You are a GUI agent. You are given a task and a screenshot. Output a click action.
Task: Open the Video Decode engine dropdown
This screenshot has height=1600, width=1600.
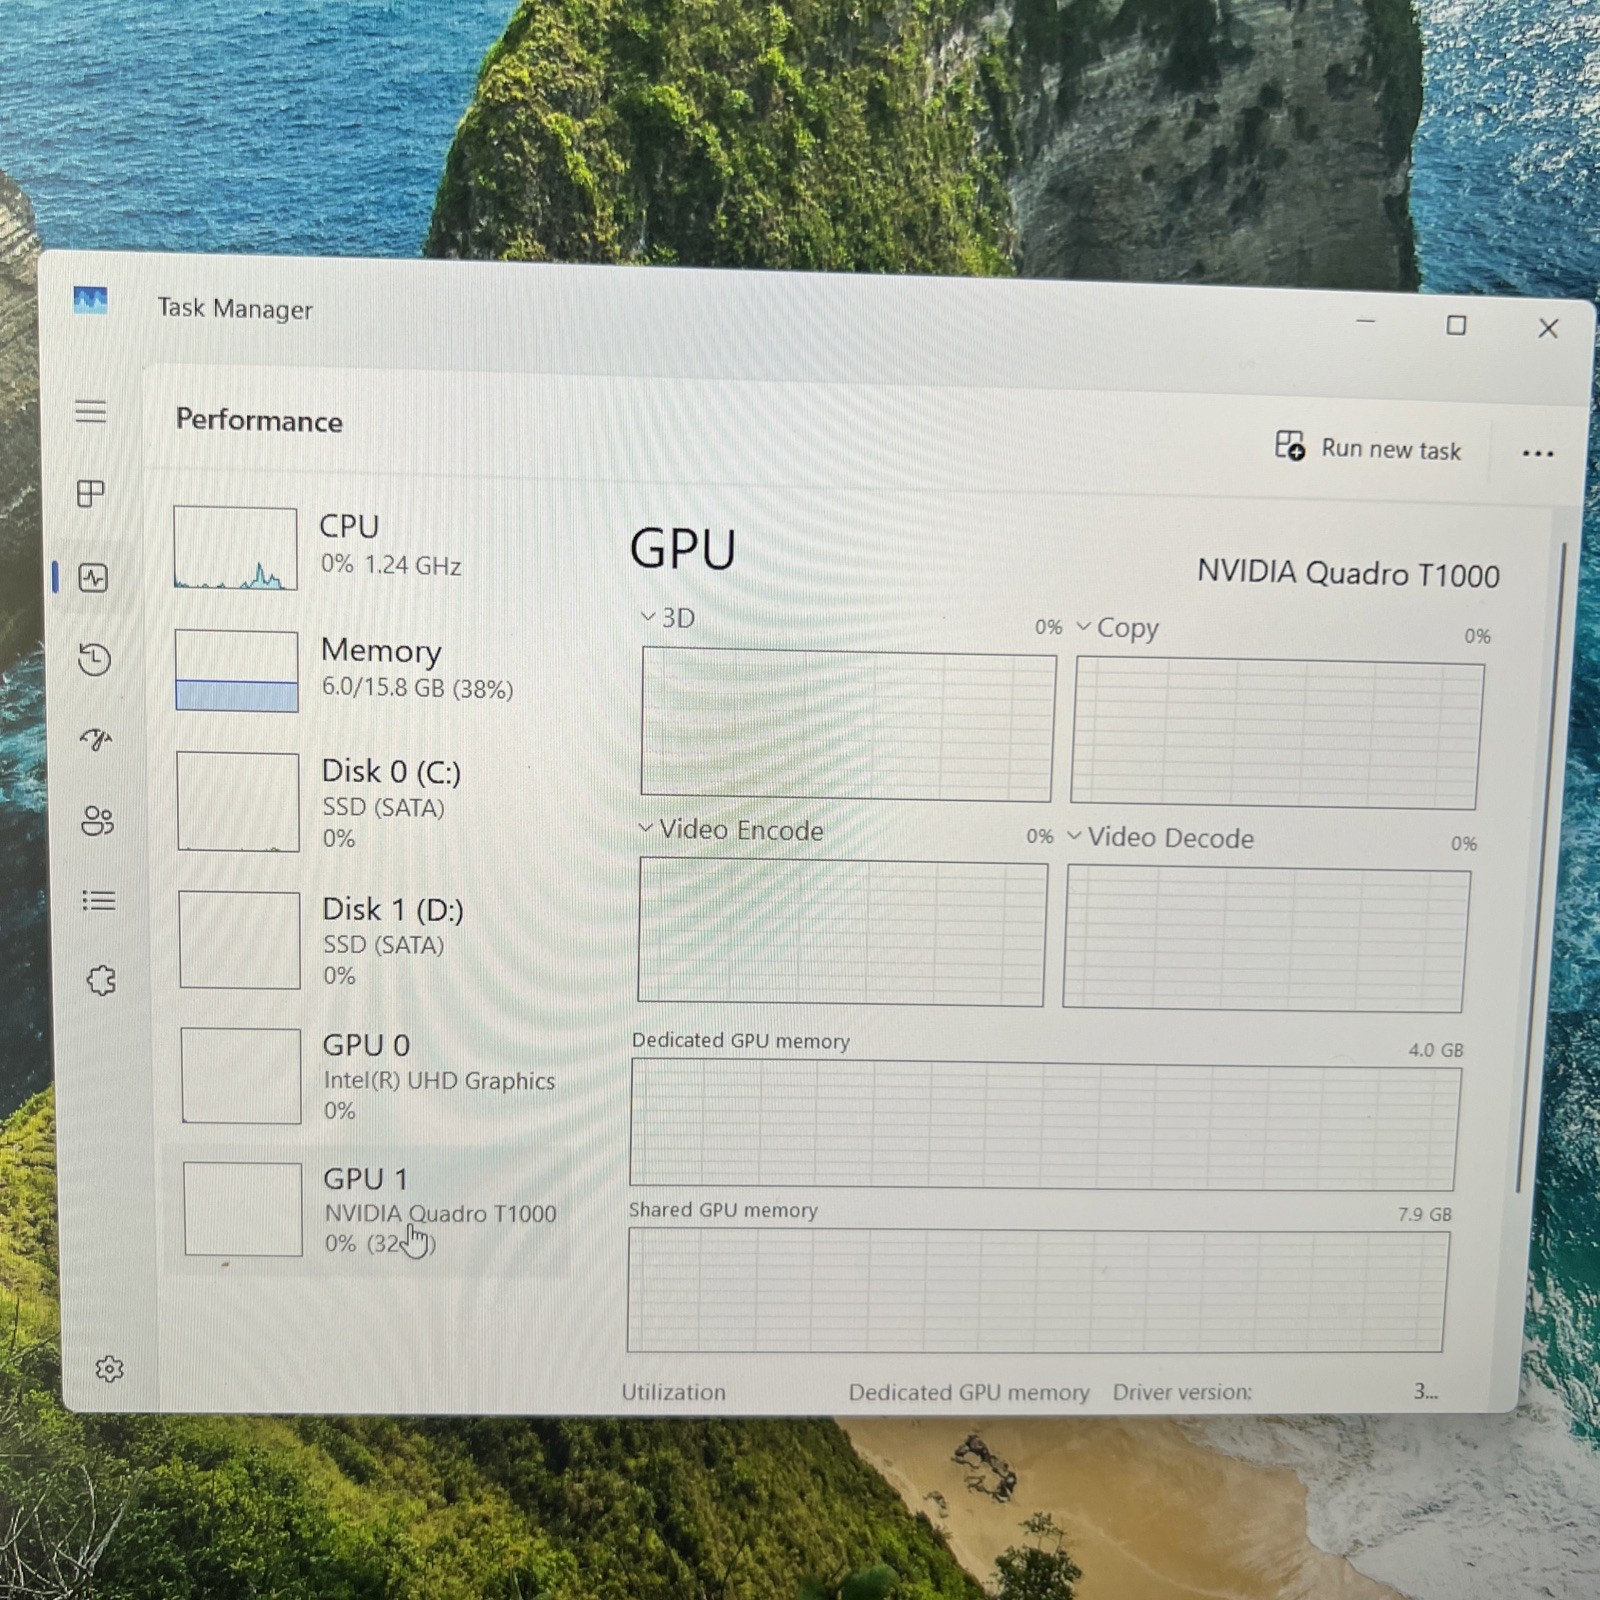pyautogui.click(x=1074, y=835)
